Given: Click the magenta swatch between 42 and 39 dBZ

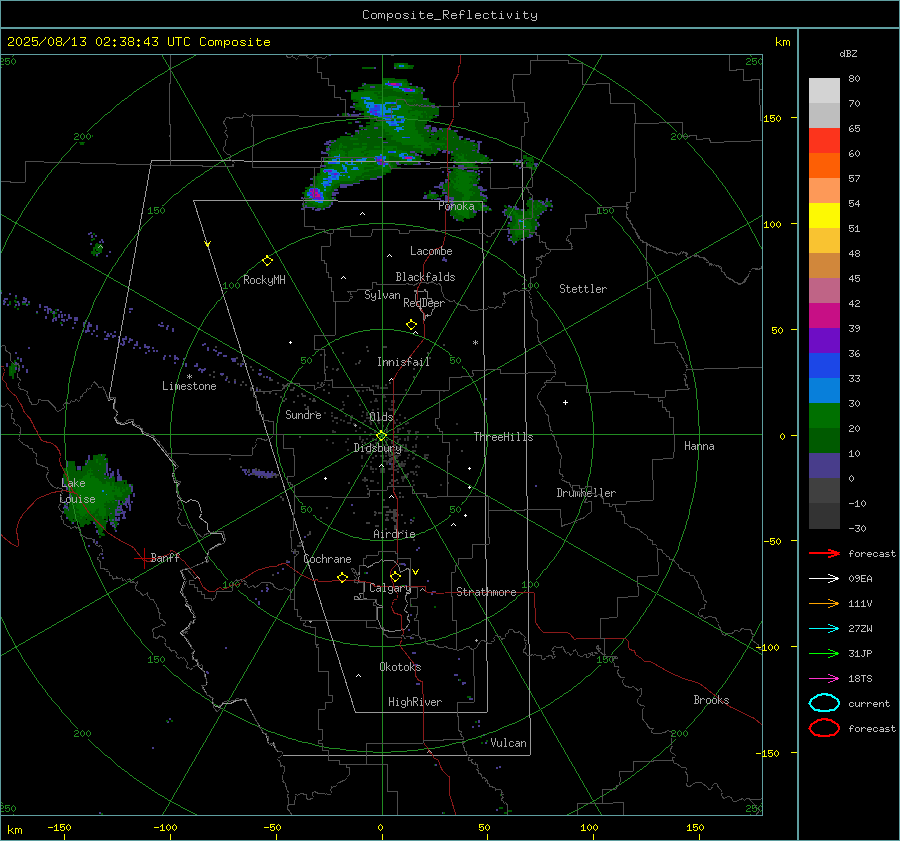Looking at the screenshot, I should [824, 316].
